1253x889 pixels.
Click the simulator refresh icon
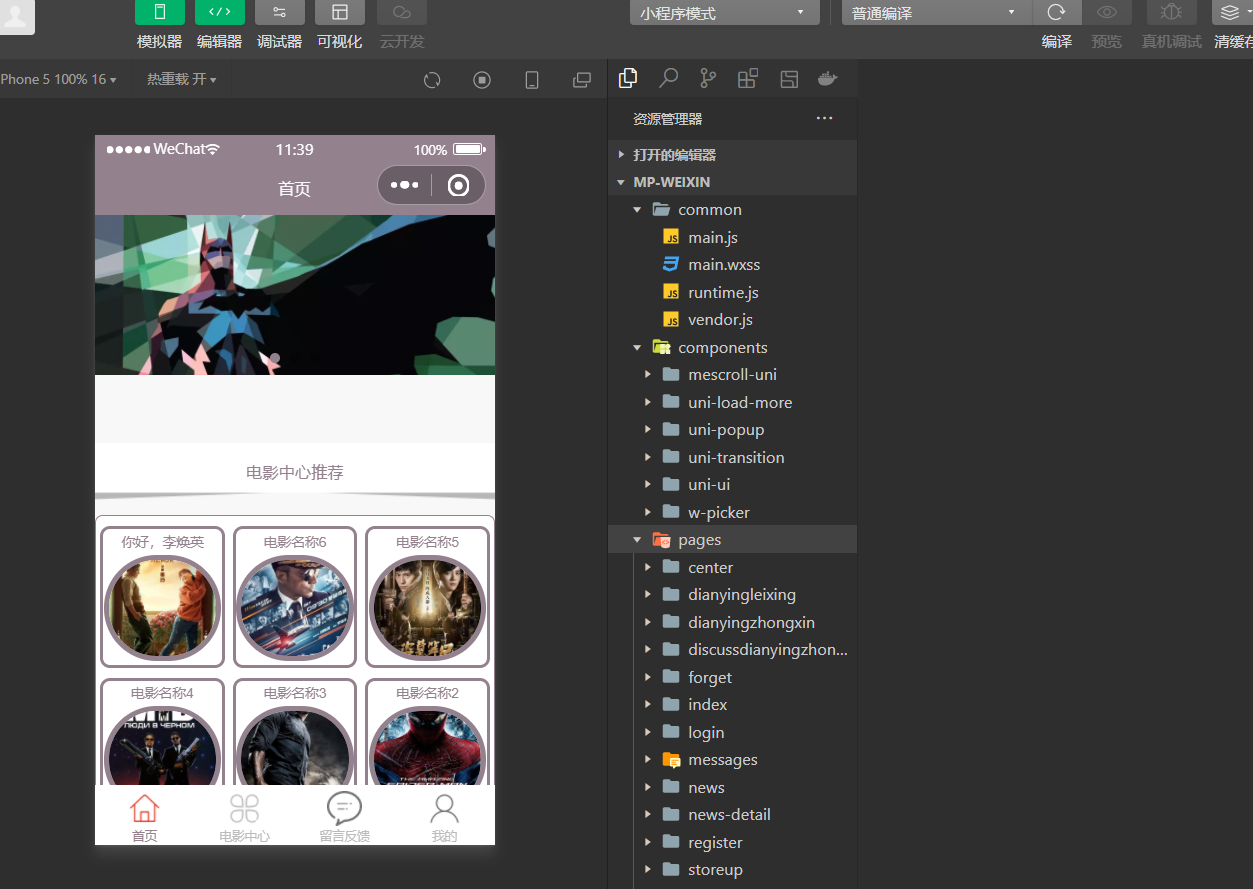[x=432, y=80]
